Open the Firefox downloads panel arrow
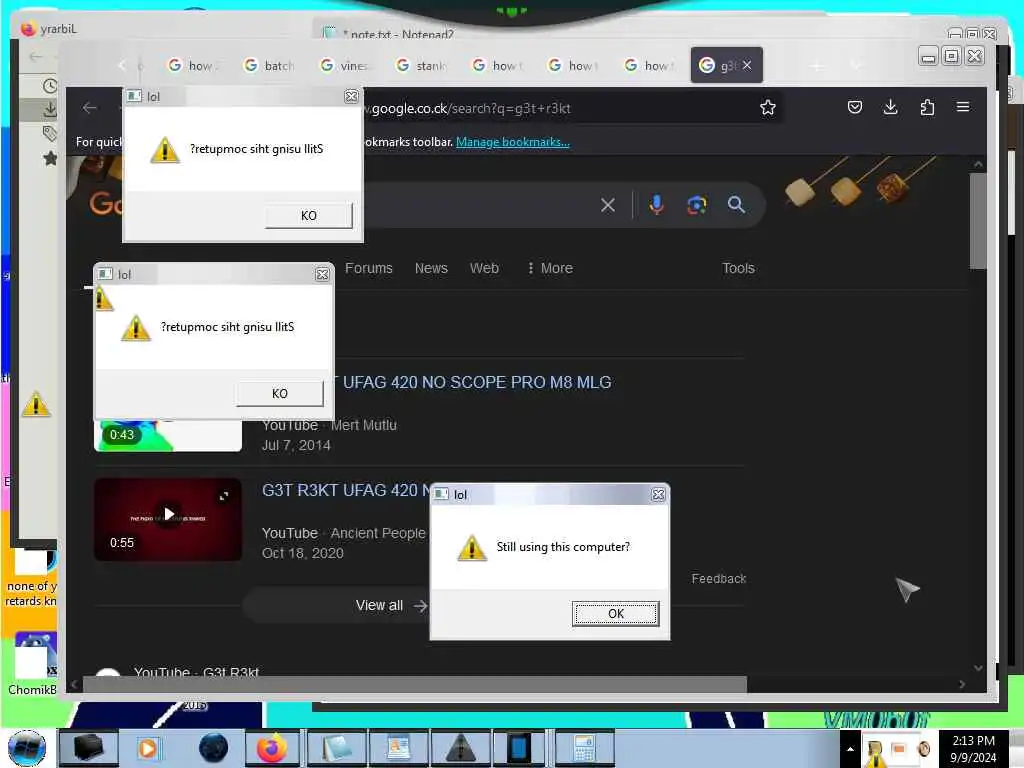Screen dimensions: 1024x768 891,107
